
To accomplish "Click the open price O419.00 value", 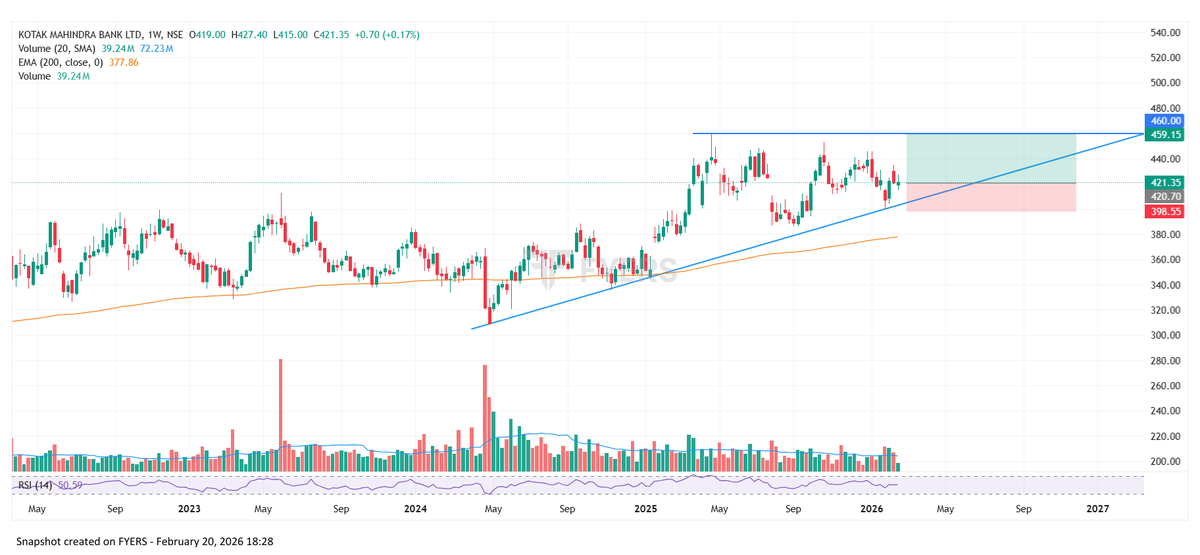I will point(206,34).
